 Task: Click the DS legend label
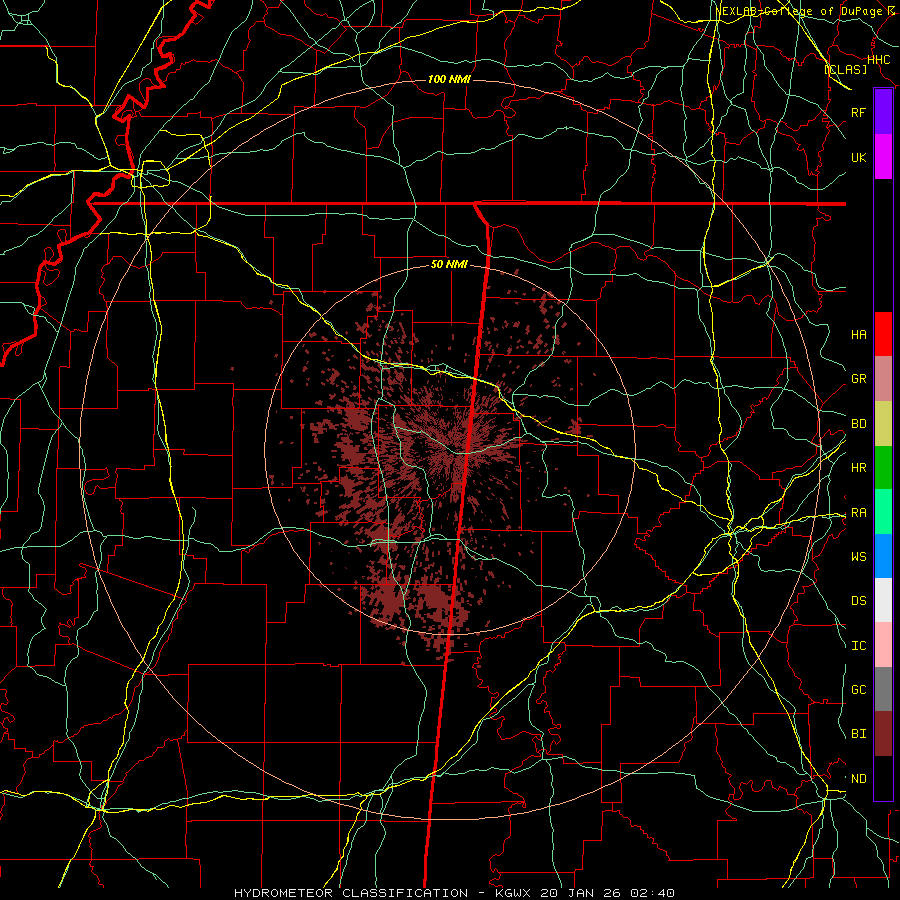click(858, 601)
